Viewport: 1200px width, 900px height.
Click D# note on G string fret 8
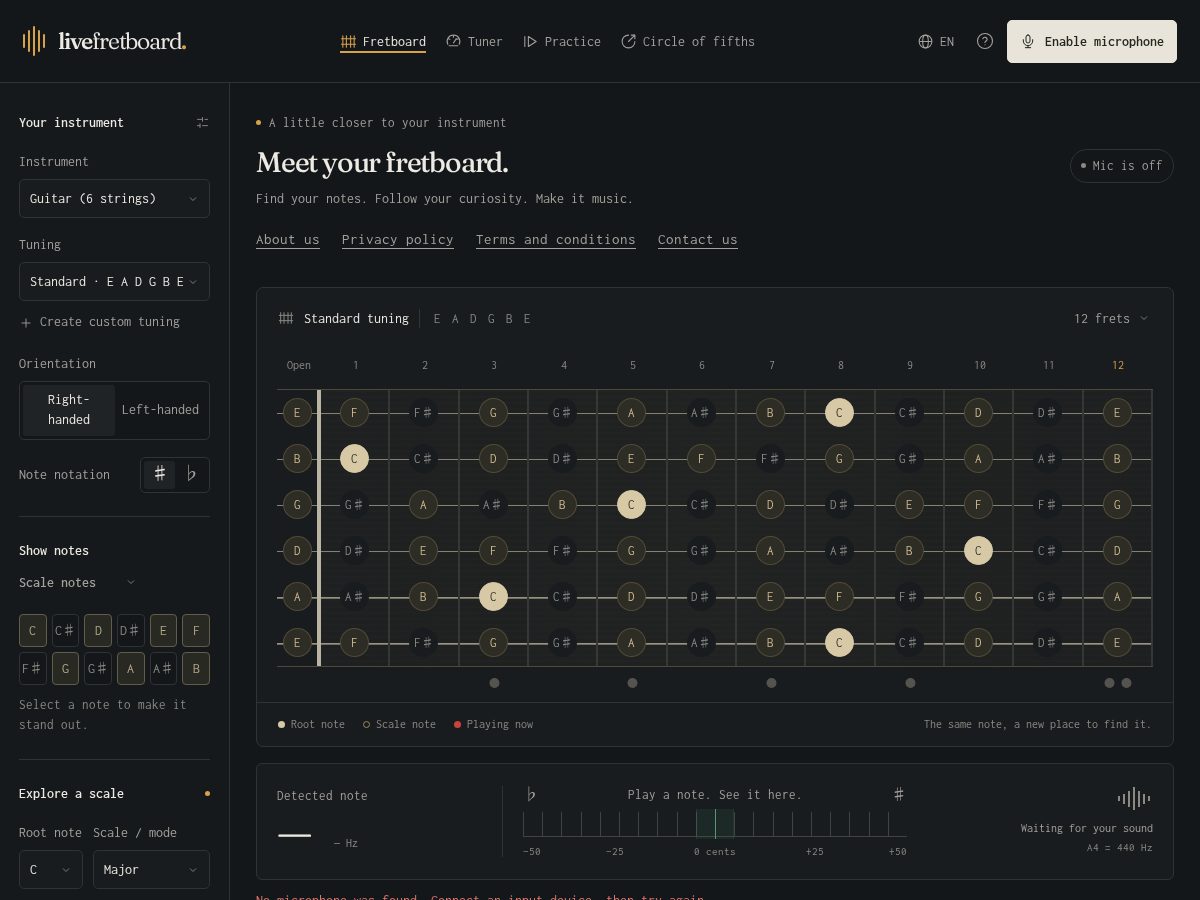point(839,504)
